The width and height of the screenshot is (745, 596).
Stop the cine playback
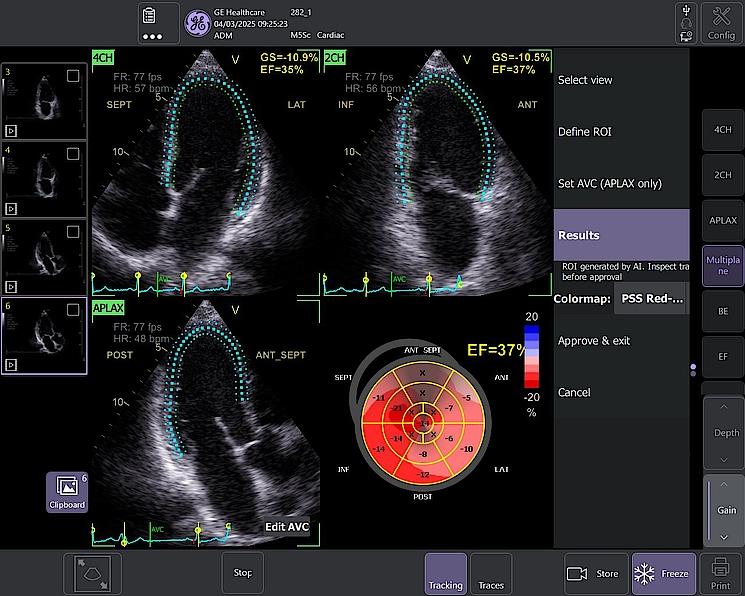pyautogui.click(x=242, y=574)
